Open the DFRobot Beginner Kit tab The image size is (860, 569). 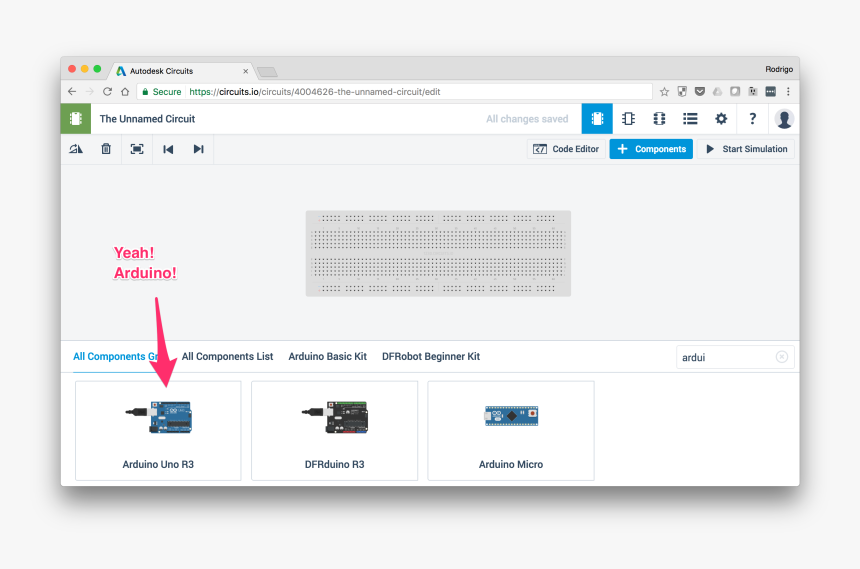coord(431,357)
